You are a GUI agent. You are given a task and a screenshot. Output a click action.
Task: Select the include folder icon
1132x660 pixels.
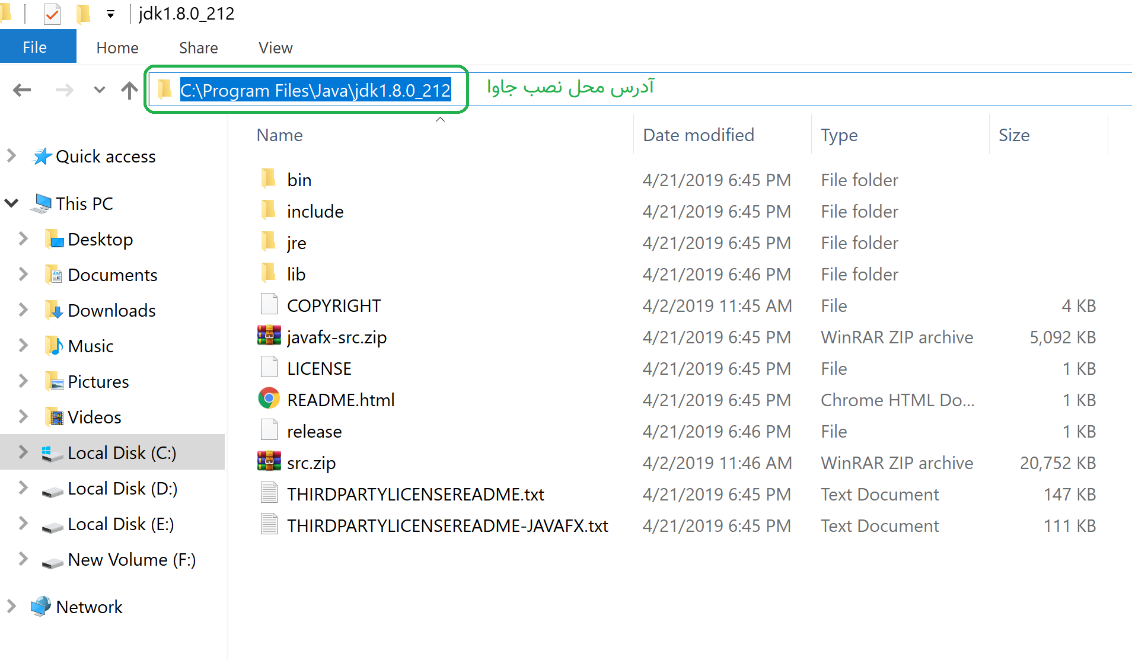click(x=269, y=210)
